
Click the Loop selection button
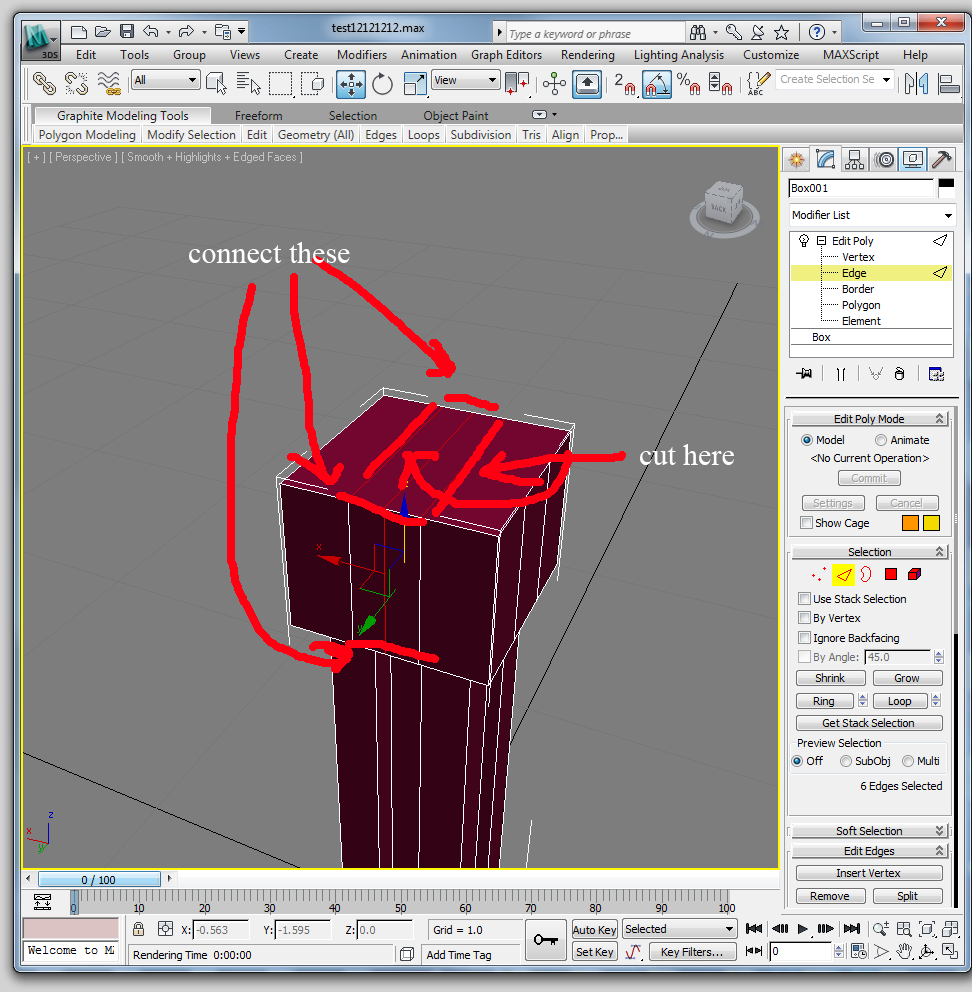(899, 701)
